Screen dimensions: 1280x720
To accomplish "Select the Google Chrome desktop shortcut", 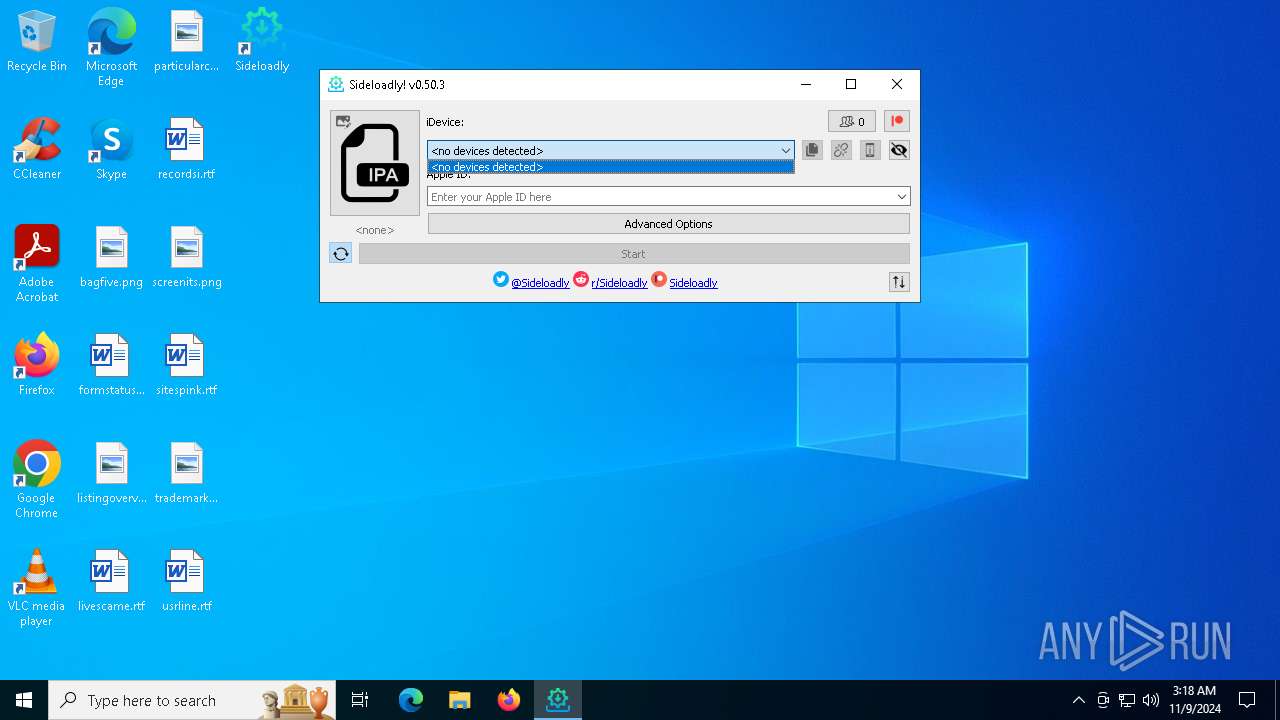I will 37,480.
